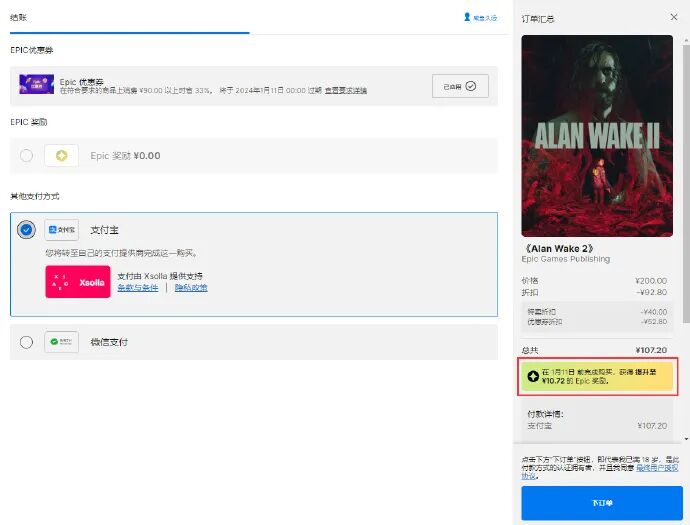Select the Alipay (支付宝) radio button
690x525 pixels.
pyautogui.click(x=26, y=230)
